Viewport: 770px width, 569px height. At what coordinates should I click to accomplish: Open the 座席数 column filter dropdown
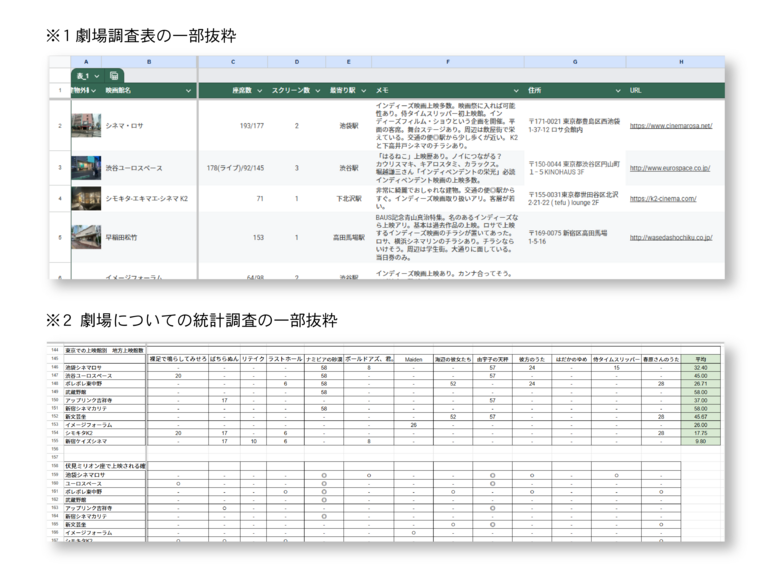point(259,90)
